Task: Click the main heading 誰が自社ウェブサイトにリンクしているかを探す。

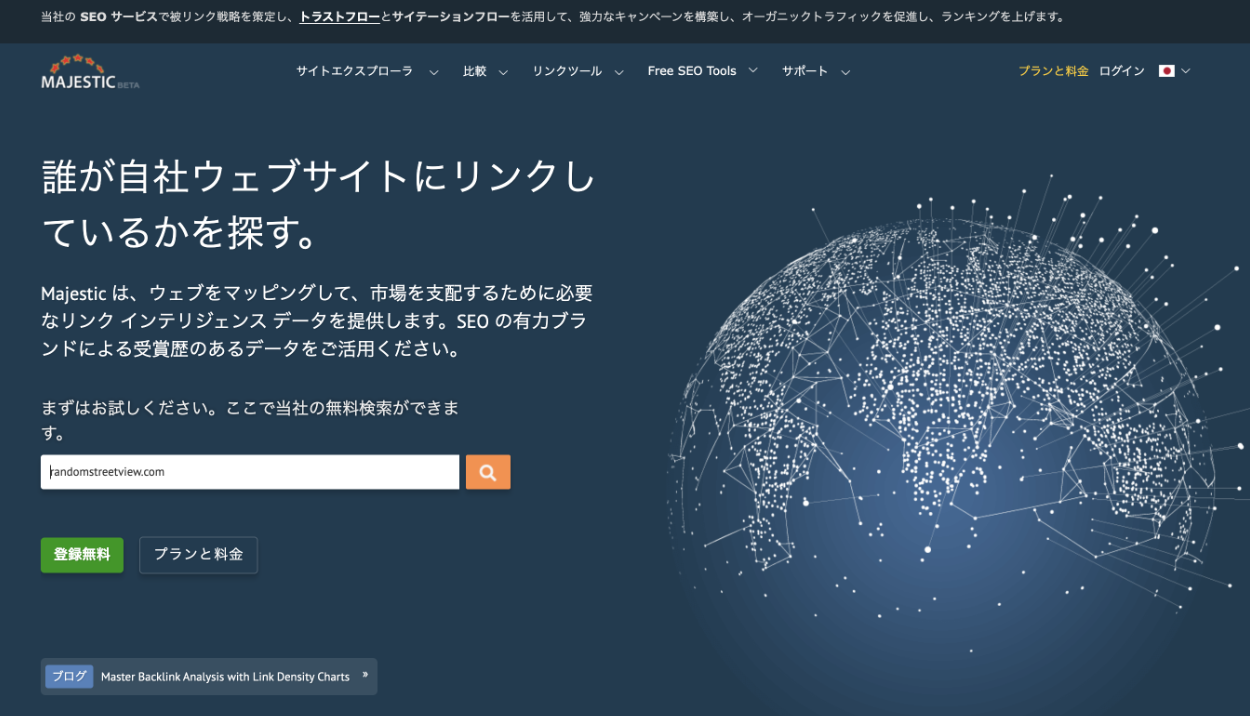Action: click(x=318, y=205)
